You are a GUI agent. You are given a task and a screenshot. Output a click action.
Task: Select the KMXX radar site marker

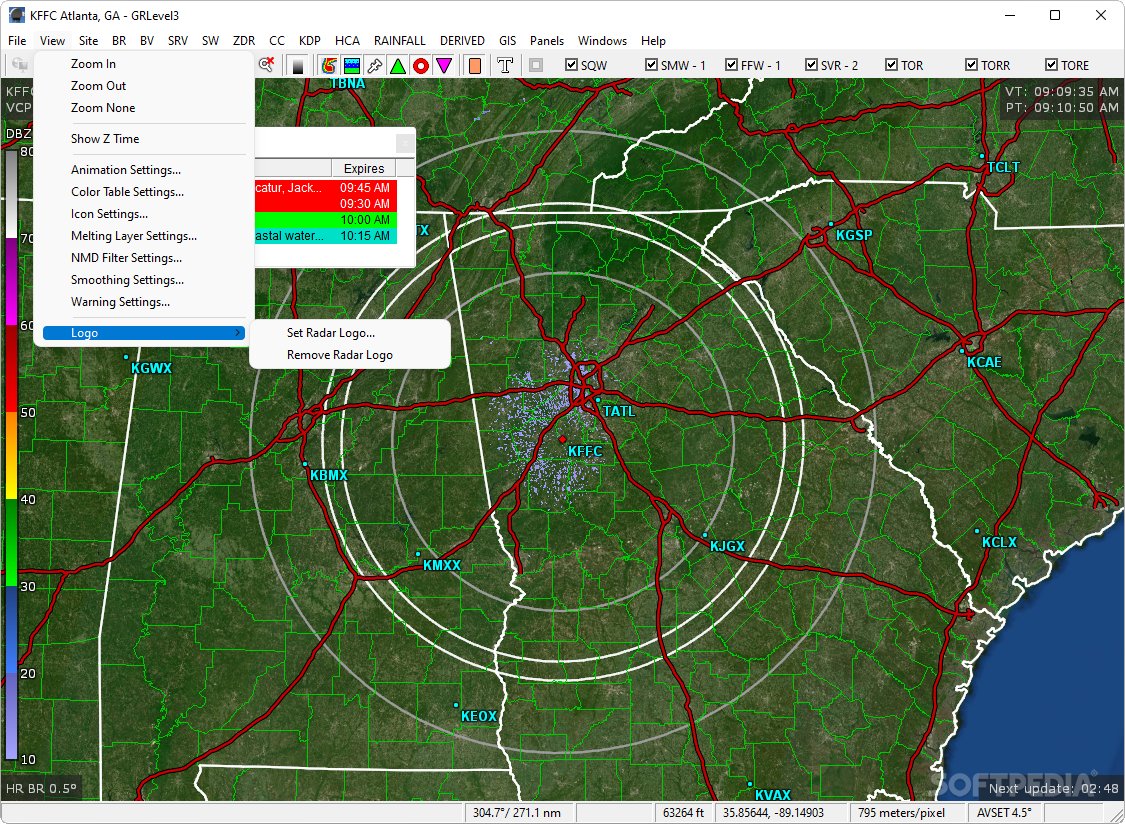pos(418,554)
